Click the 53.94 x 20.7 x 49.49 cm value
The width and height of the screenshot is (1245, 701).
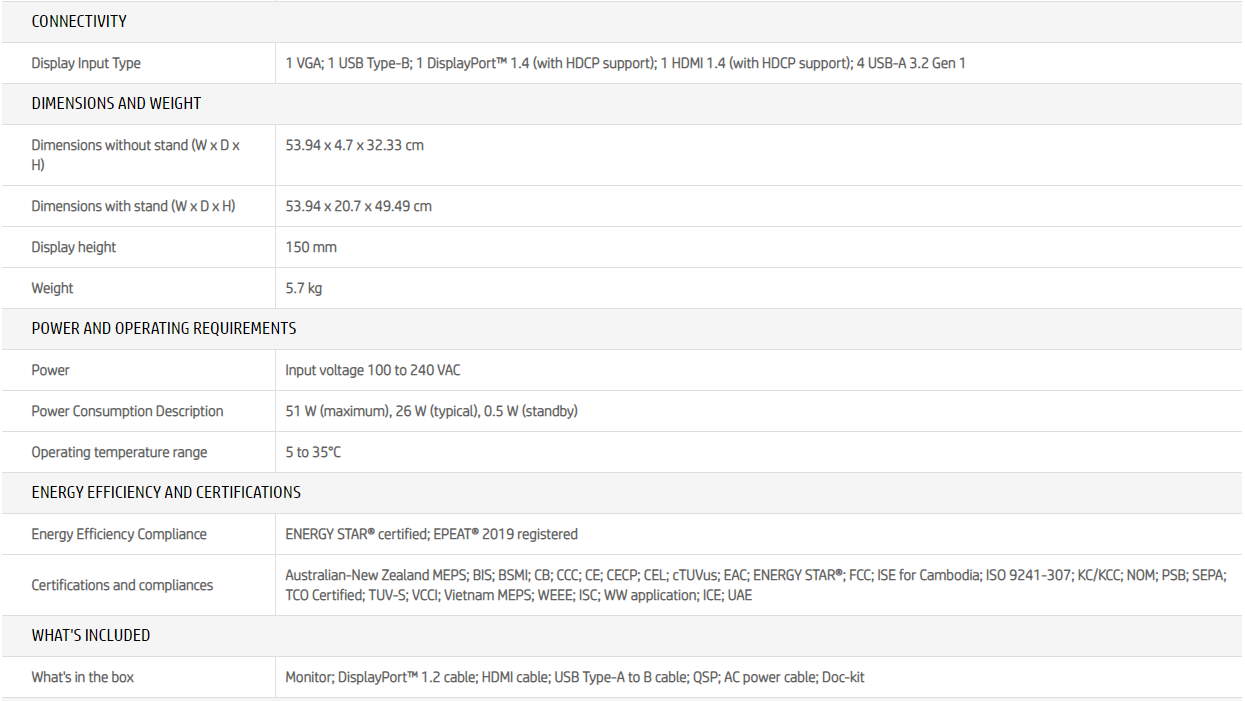358,206
